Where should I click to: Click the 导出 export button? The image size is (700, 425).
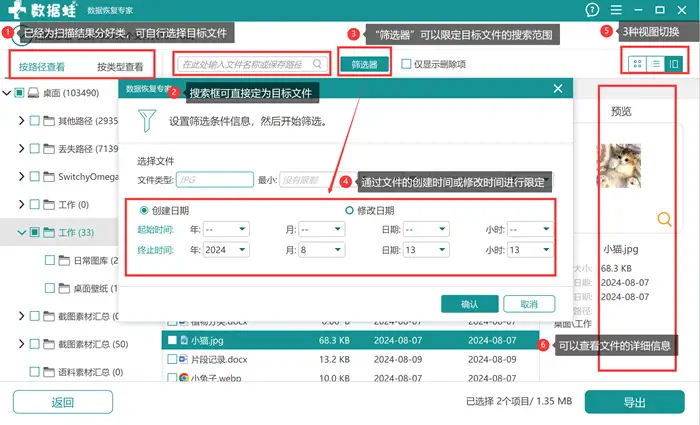click(634, 402)
